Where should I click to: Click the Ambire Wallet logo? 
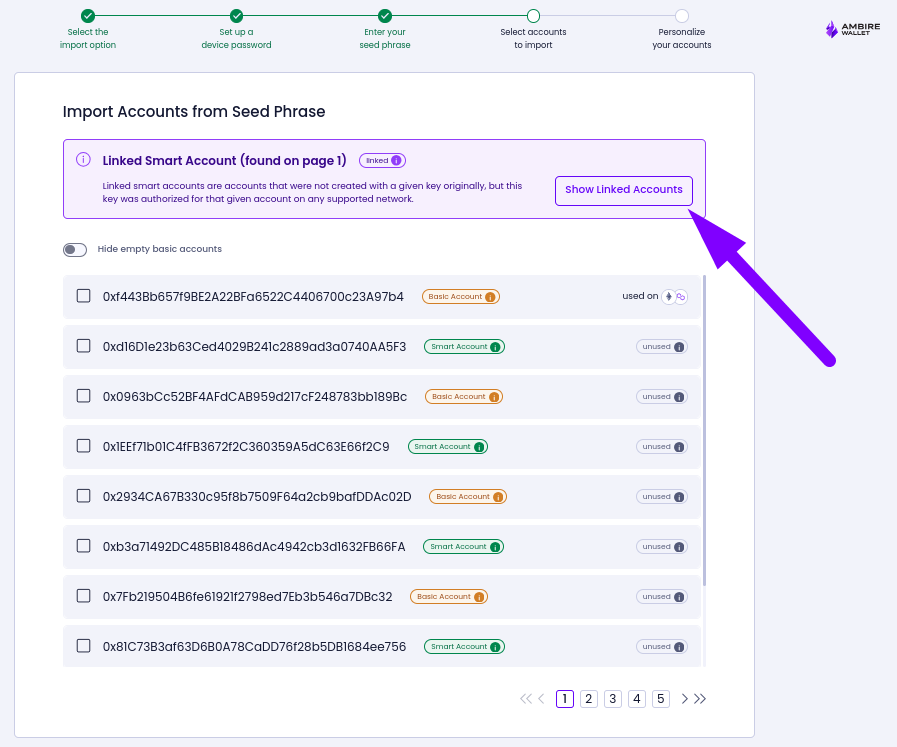852,29
